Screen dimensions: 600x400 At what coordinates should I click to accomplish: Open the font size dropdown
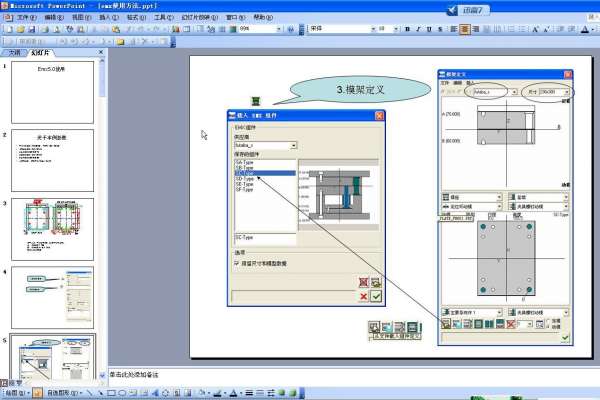point(396,29)
